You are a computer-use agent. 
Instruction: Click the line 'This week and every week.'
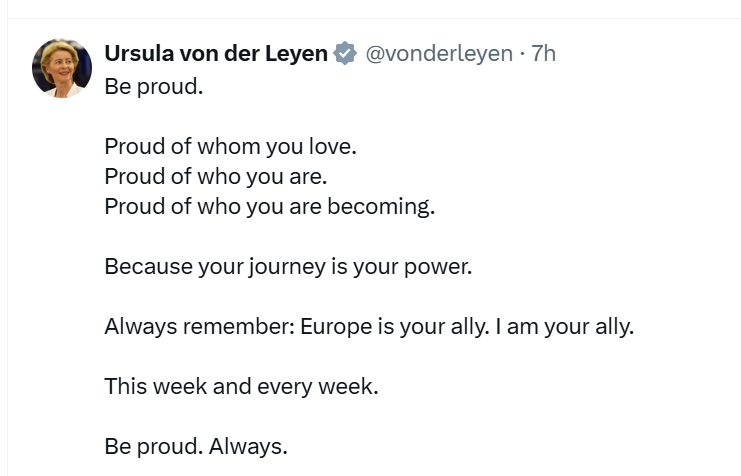tap(241, 386)
